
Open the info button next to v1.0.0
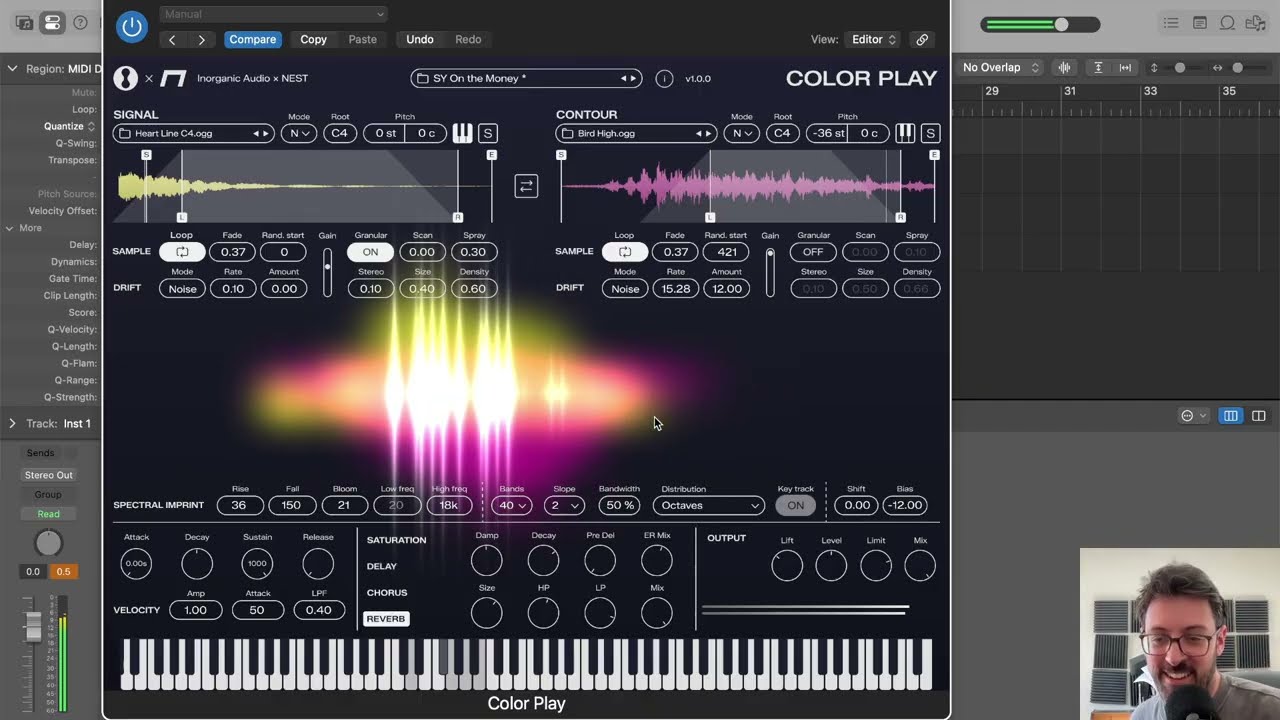664,78
